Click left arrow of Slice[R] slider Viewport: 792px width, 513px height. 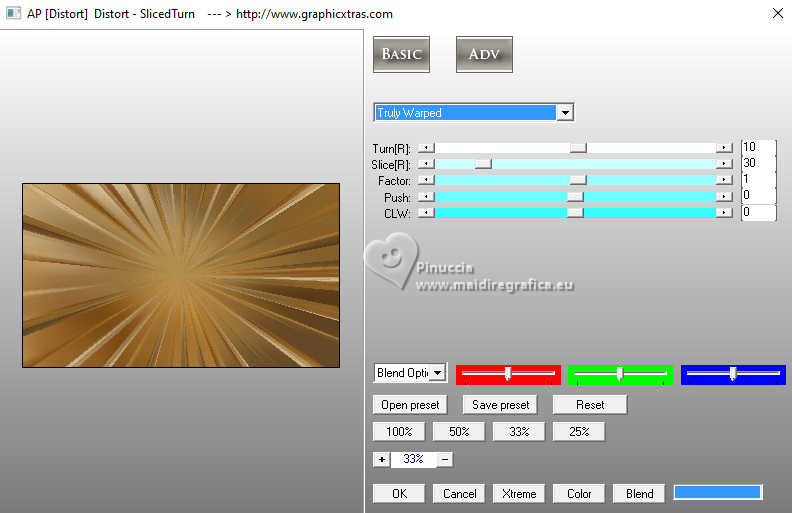(426, 164)
